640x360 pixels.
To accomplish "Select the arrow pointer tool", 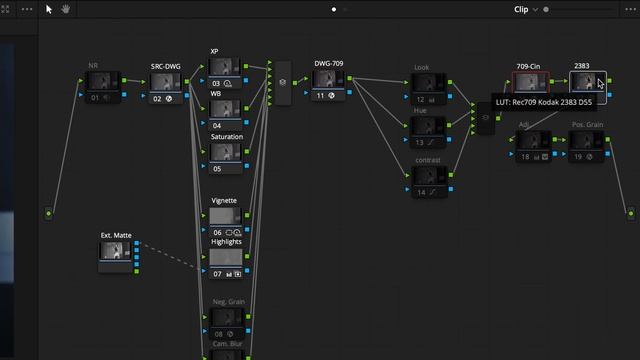I will (49, 9).
